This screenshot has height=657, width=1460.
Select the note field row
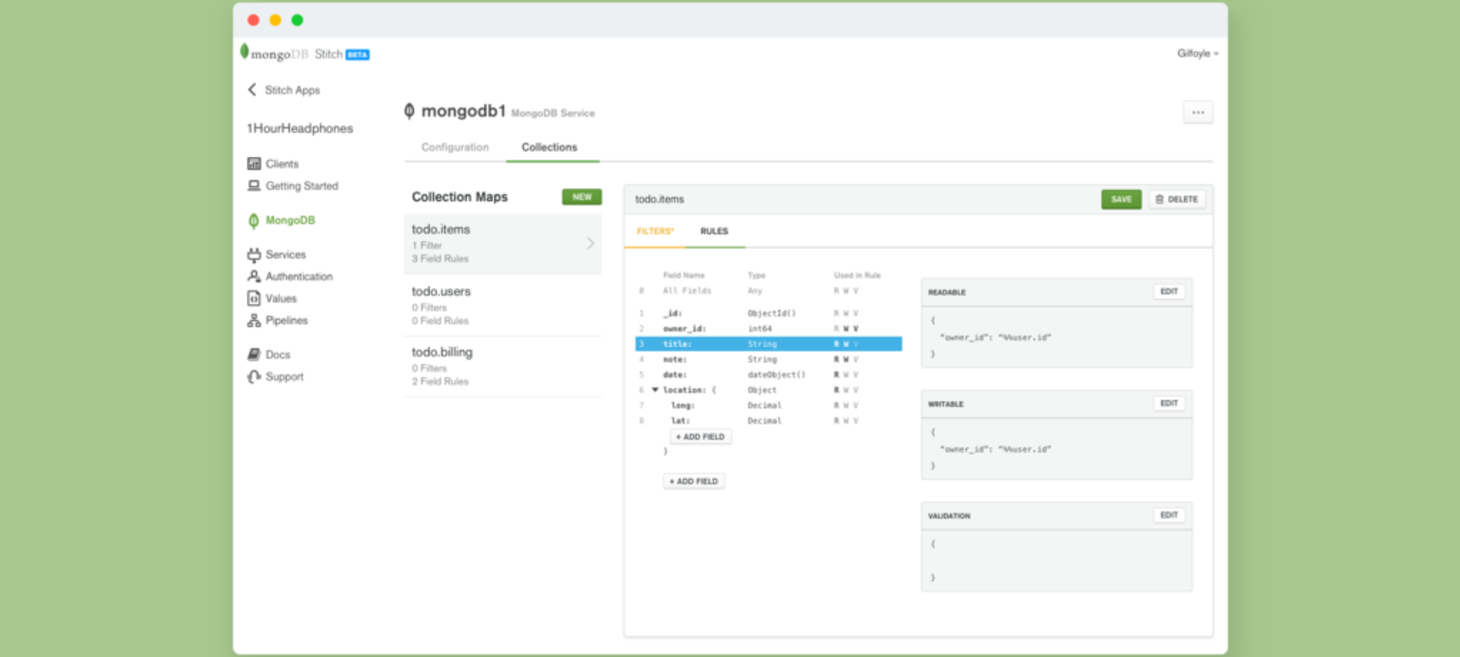769,359
